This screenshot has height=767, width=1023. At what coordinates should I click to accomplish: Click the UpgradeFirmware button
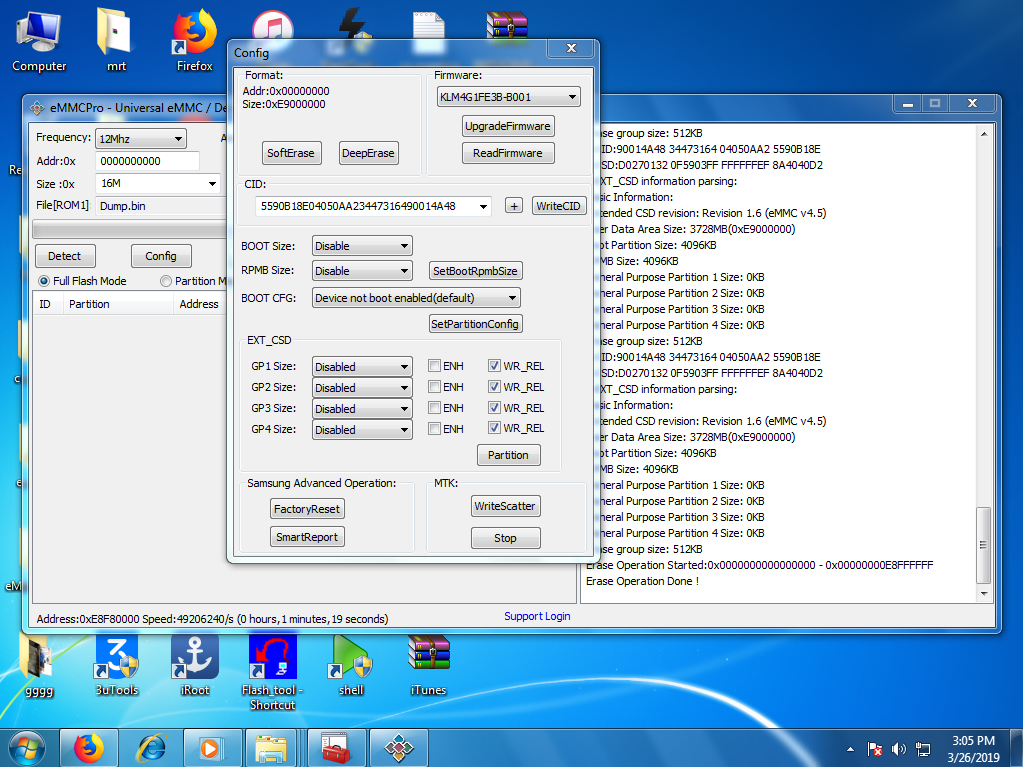tap(508, 126)
